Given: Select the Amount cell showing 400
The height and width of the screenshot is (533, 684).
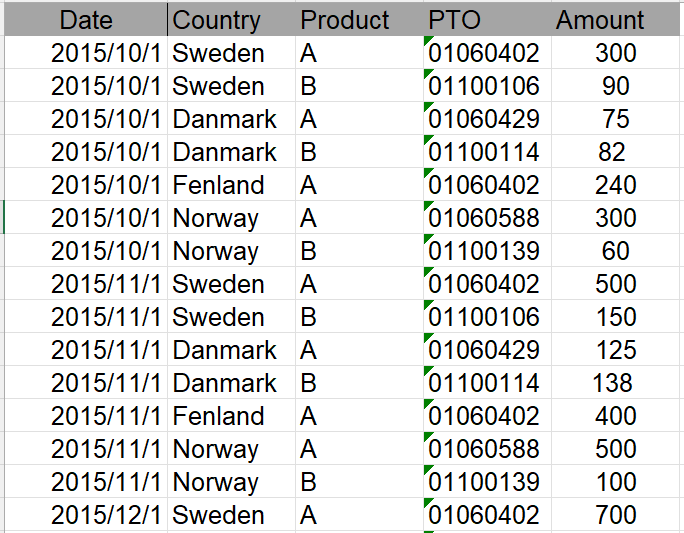Looking at the screenshot, I should (x=616, y=415).
